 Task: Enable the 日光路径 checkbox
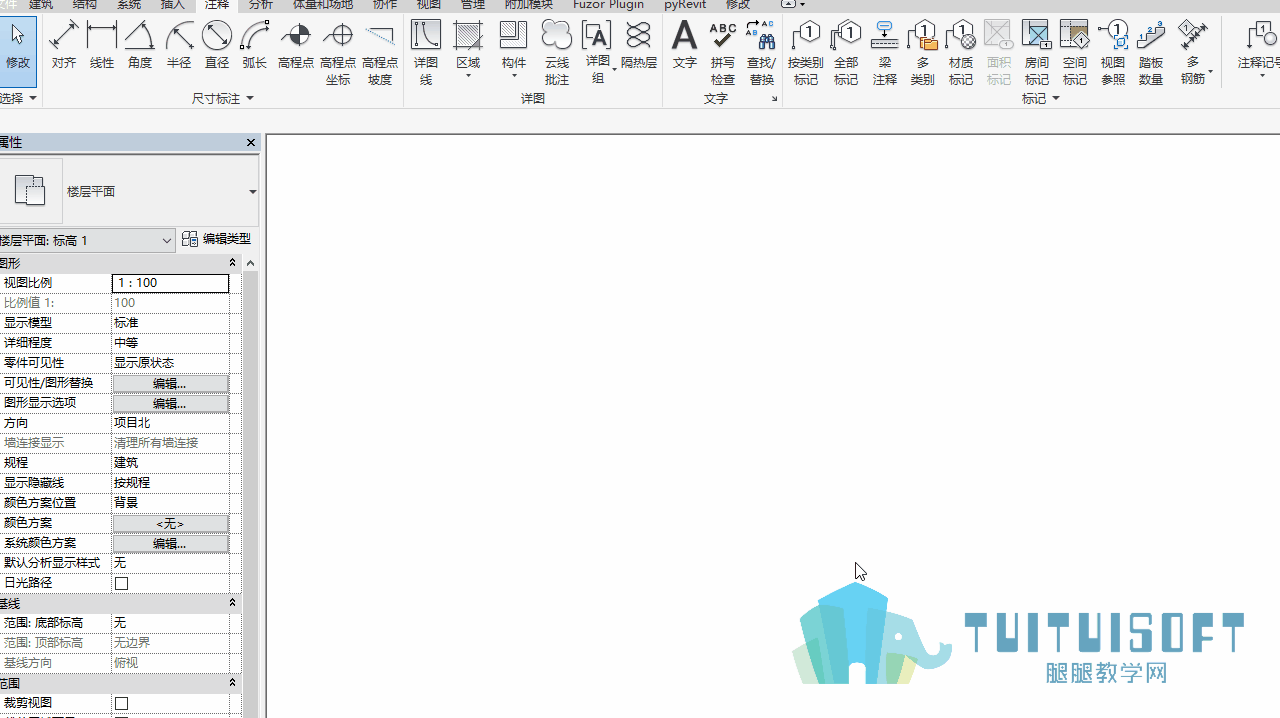122,583
